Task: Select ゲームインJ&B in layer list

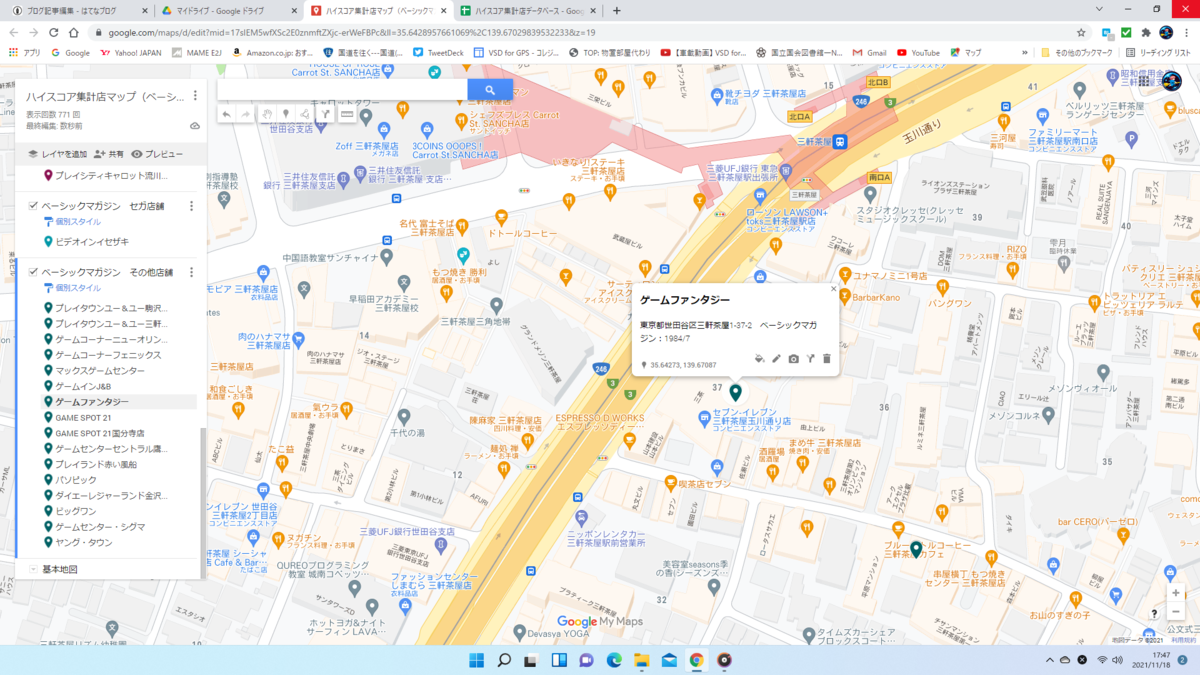Action: (x=83, y=386)
